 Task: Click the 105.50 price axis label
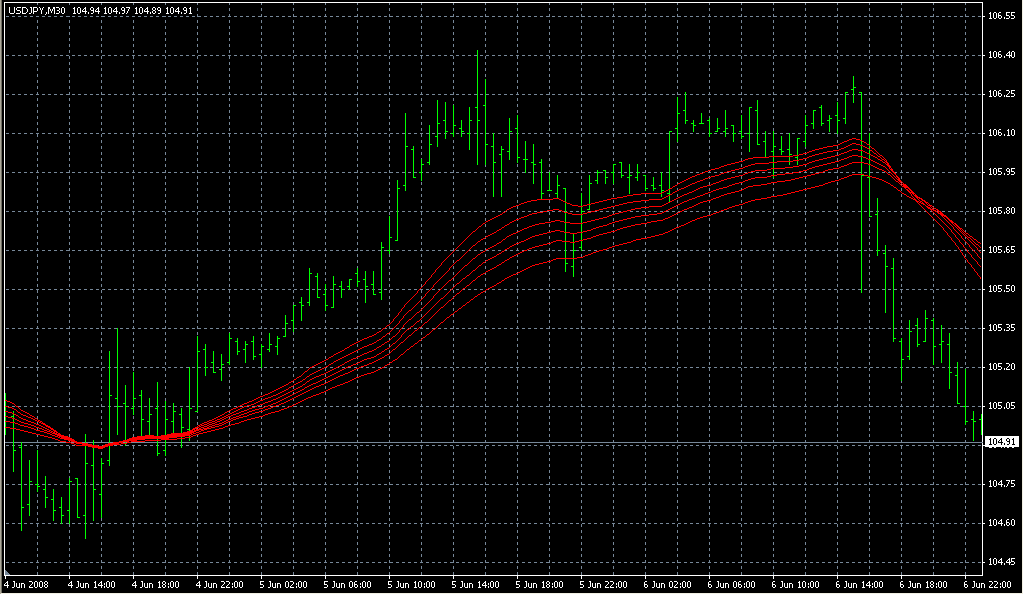[1001, 289]
